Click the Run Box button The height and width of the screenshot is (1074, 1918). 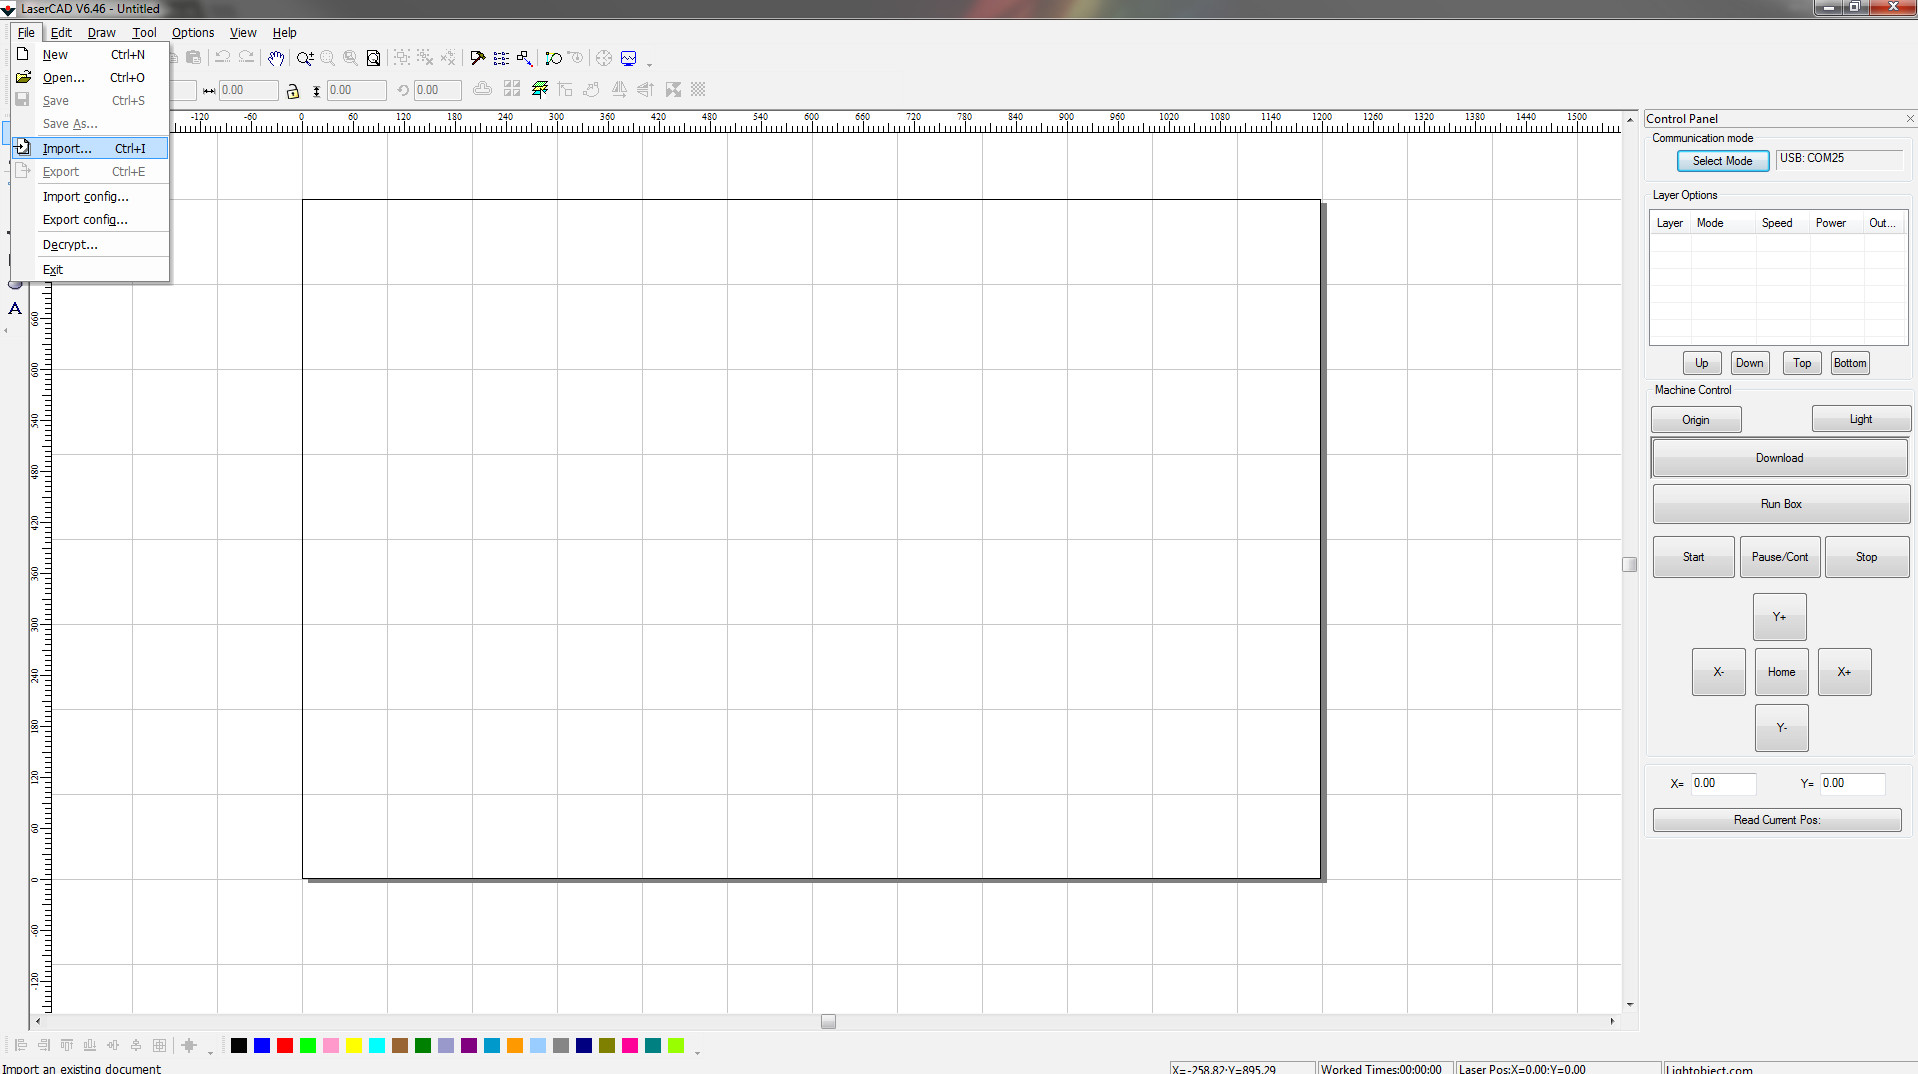(x=1780, y=504)
